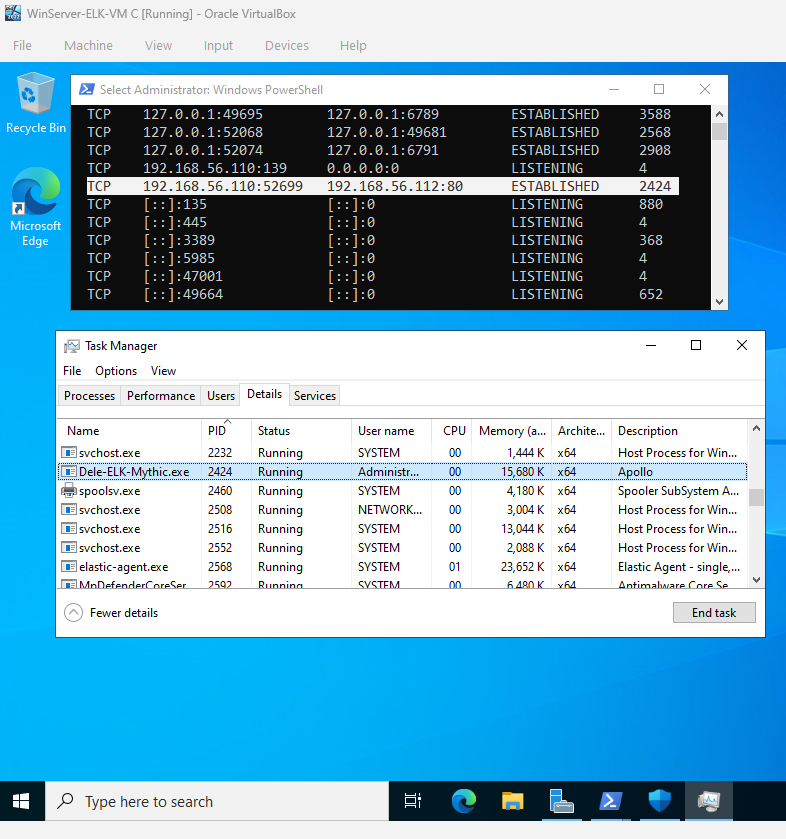Open Task Manager's File menu
Screen dimensions: 786x839
pyautogui.click(x=72, y=371)
